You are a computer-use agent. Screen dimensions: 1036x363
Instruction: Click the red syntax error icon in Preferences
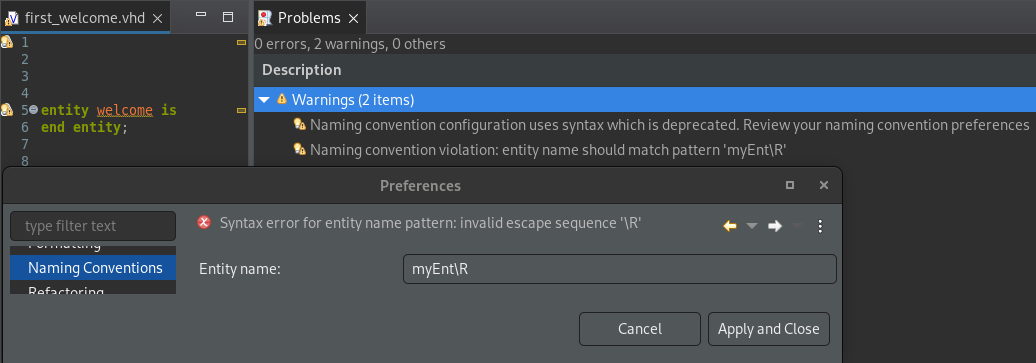[205, 222]
